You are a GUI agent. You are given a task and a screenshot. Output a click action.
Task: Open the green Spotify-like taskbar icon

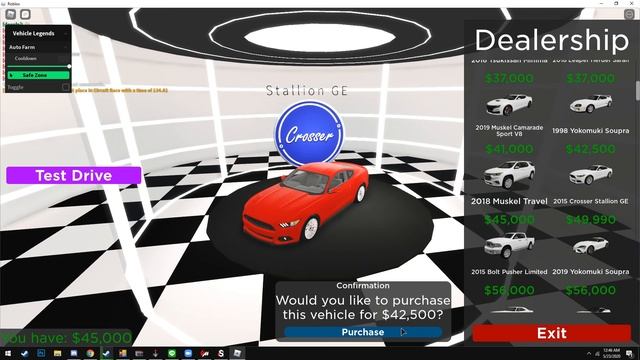coord(172,353)
